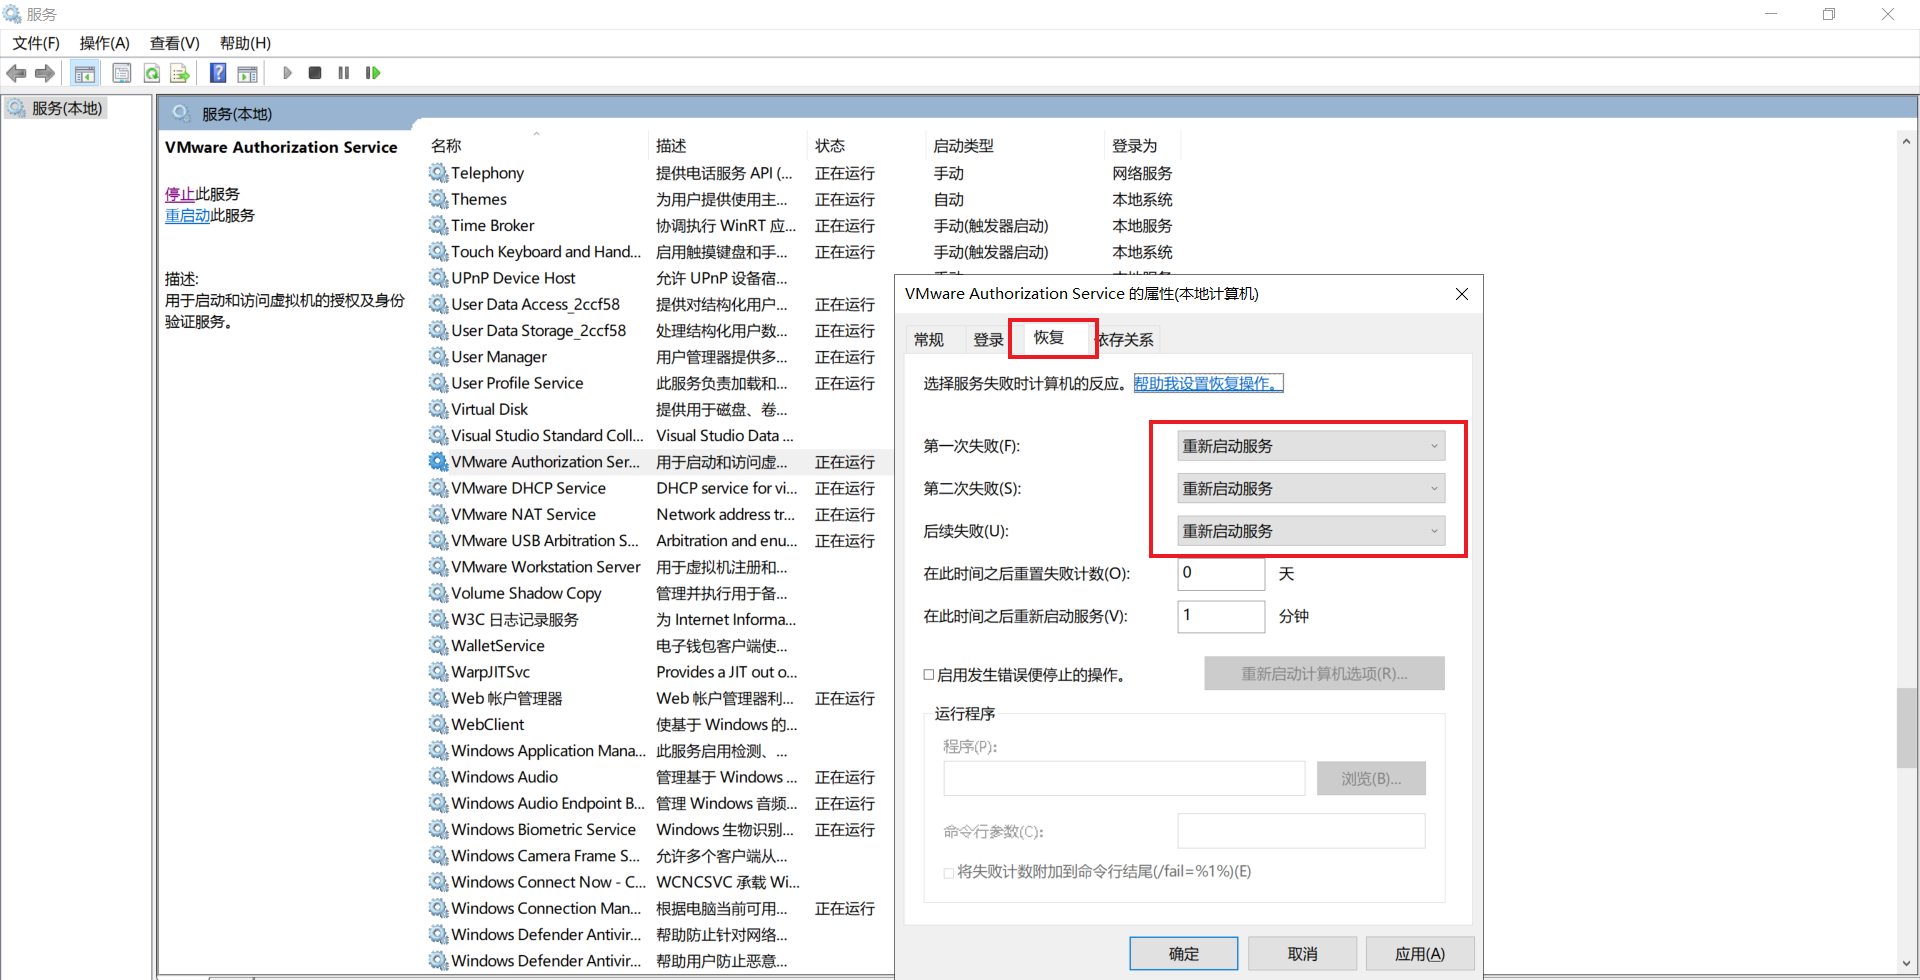
Task: Click the gear icon beside Windows Audio
Action: 438,777
